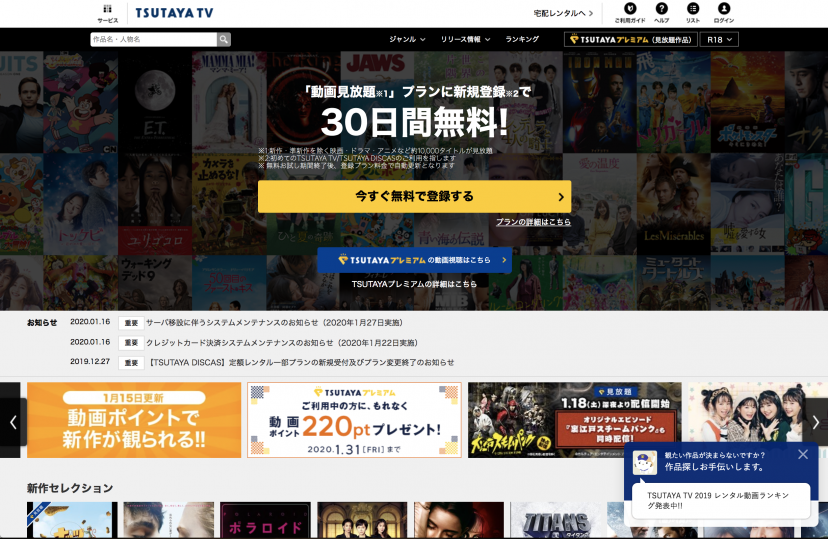Click the search magnifier button
Screen dimensions: 828x539
[x=224, y=39]
